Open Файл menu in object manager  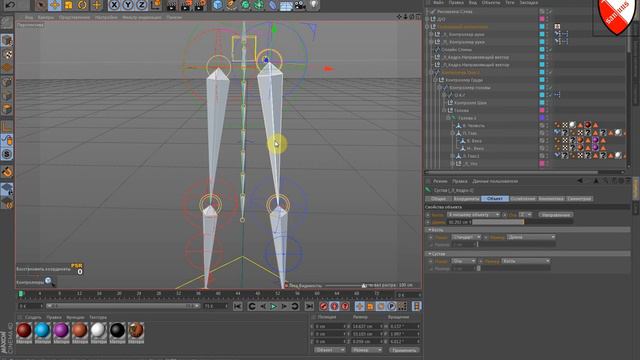438,2
